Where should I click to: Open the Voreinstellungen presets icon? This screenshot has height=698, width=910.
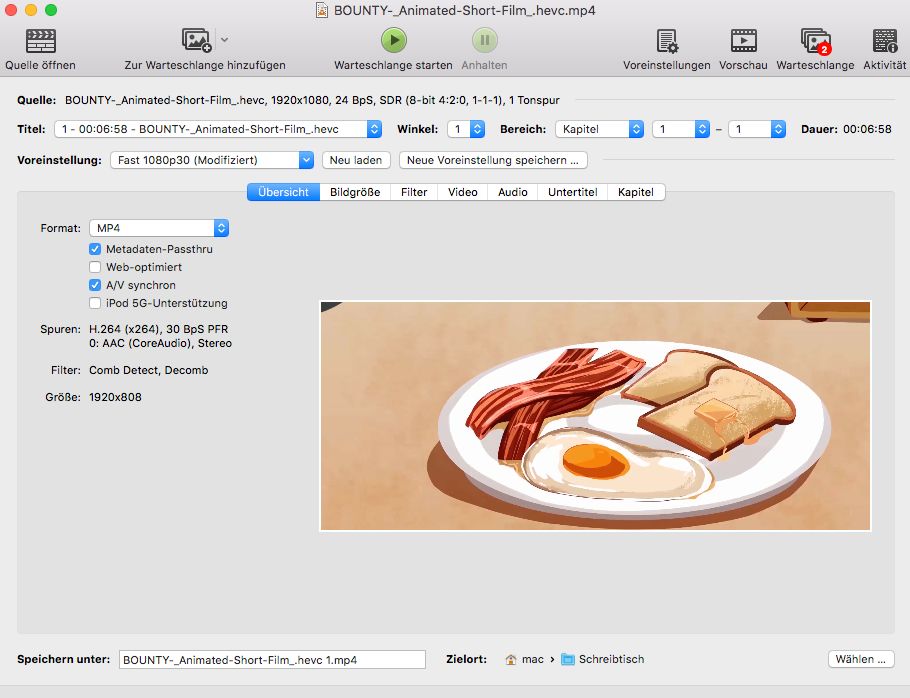[x=667, y=41]
